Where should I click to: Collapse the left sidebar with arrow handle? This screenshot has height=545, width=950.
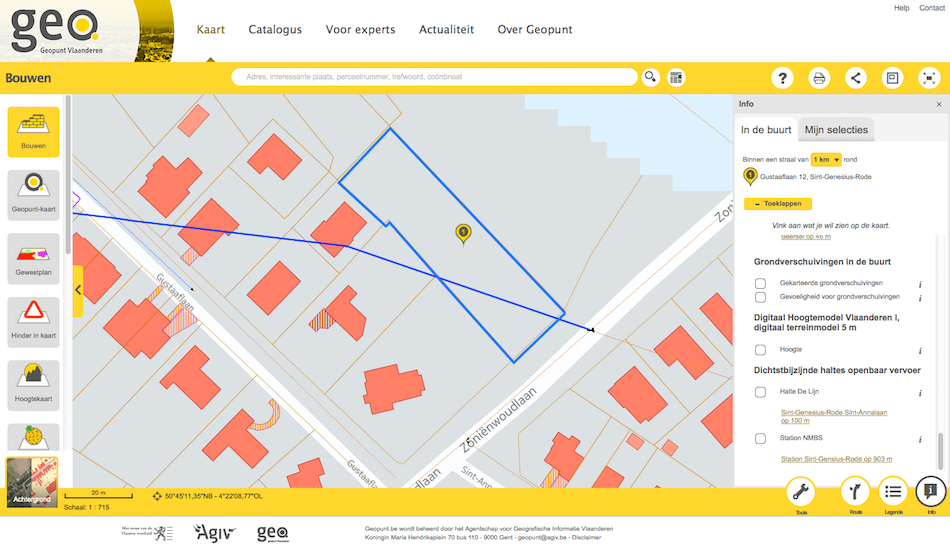pyautogui.click(x=78, y=291)
